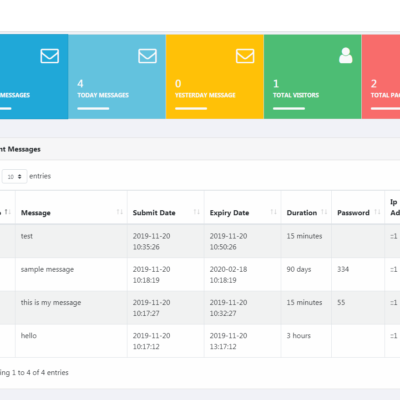
Task: Click expiry date 2019-11-20 13:17:12
Action: click(228, 341)
